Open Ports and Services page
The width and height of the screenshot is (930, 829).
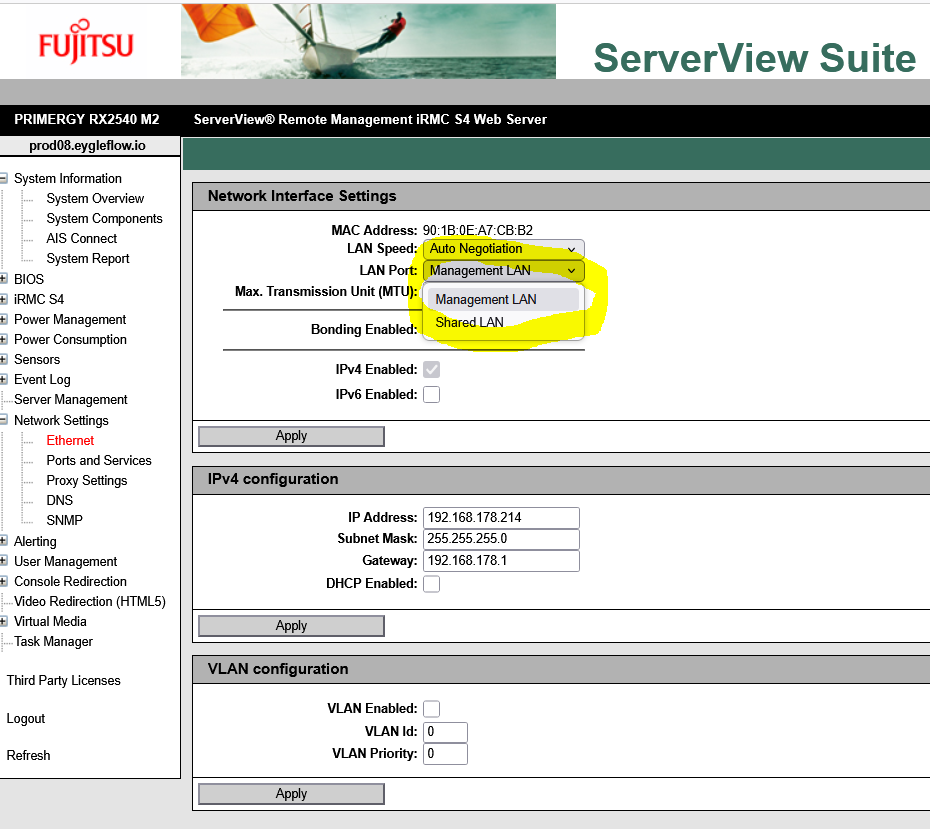coord(99,460)
